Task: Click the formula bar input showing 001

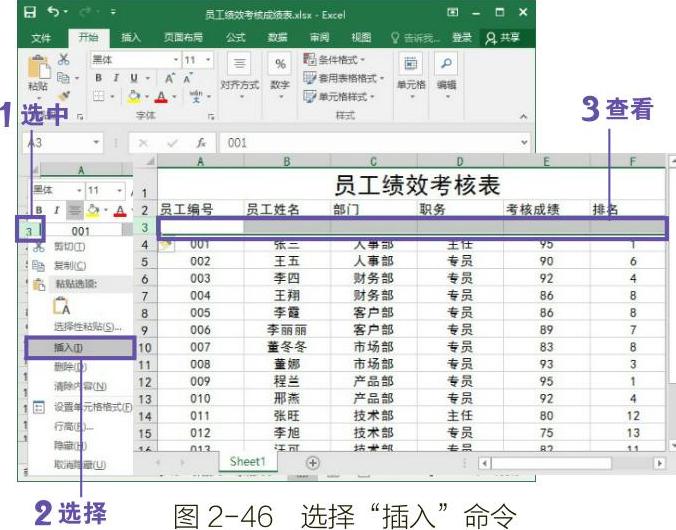Action: click(x=370, y=143)
